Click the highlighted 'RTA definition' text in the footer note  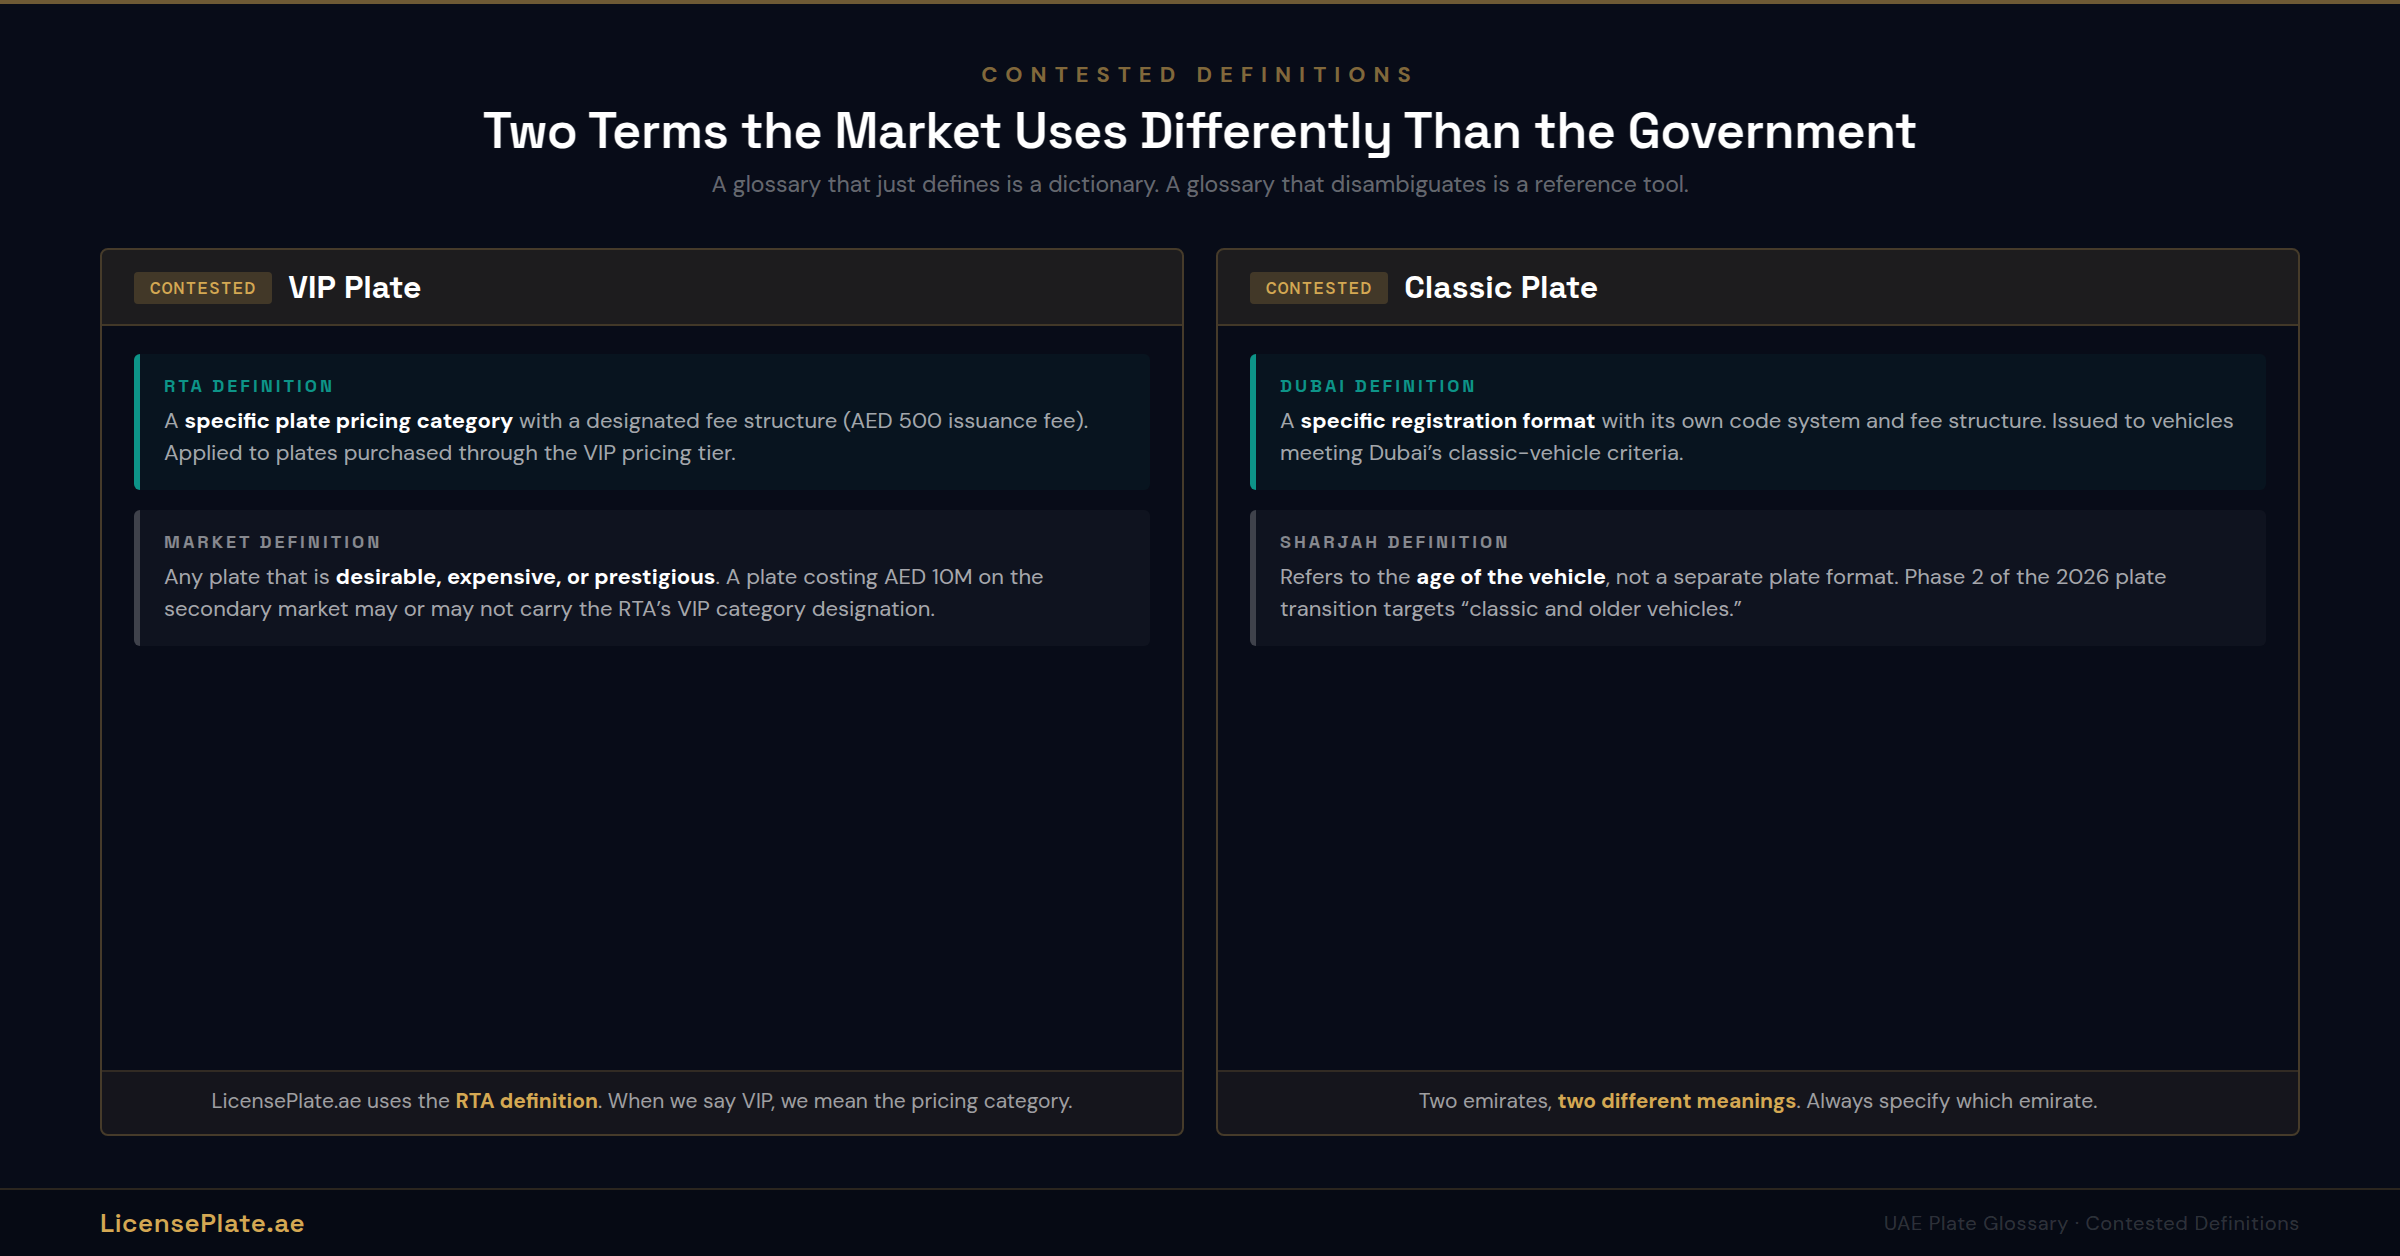tap(525, 1100)
